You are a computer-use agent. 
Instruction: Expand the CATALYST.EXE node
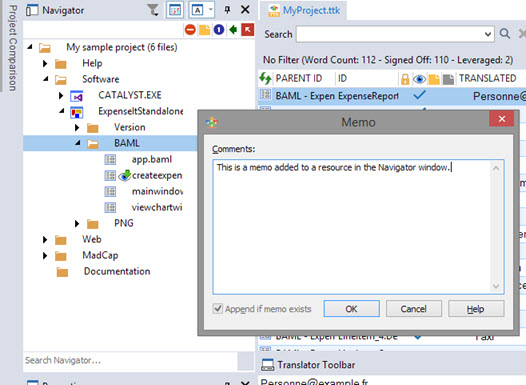pos(61,95)
